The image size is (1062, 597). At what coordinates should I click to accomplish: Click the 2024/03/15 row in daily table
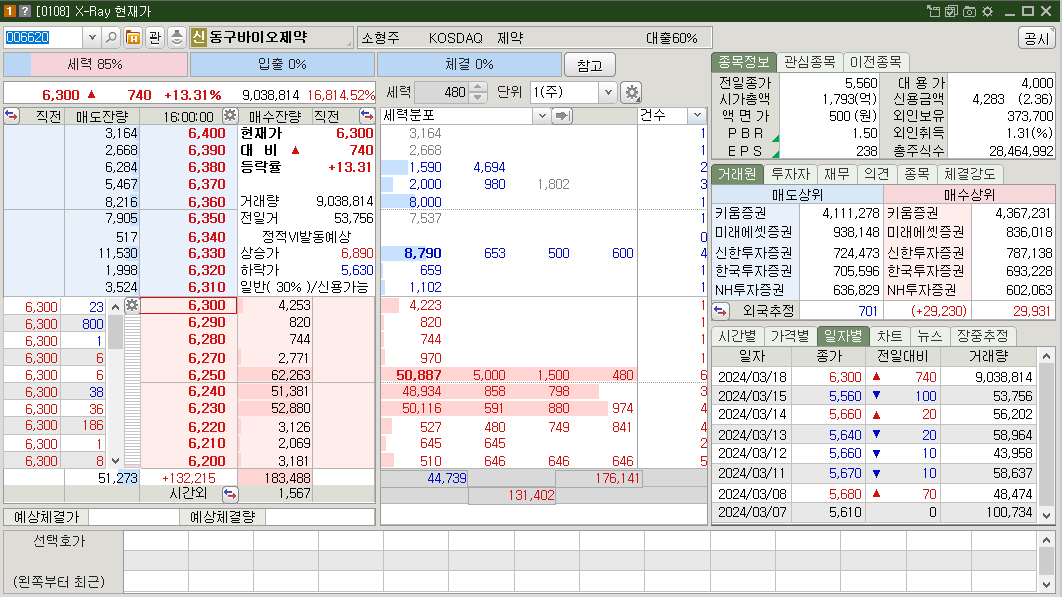coord(874,396)
